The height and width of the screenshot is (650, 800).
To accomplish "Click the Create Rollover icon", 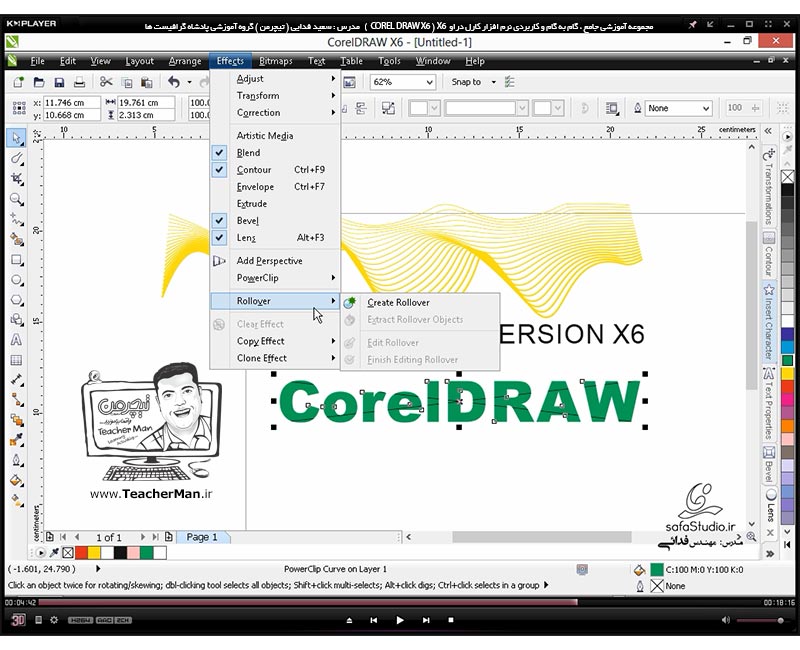I will 350,303.
